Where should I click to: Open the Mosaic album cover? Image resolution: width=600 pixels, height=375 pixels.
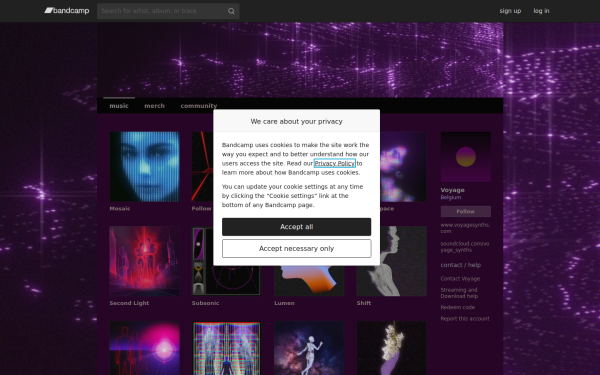pyautogui.click(x=144, y=166)
